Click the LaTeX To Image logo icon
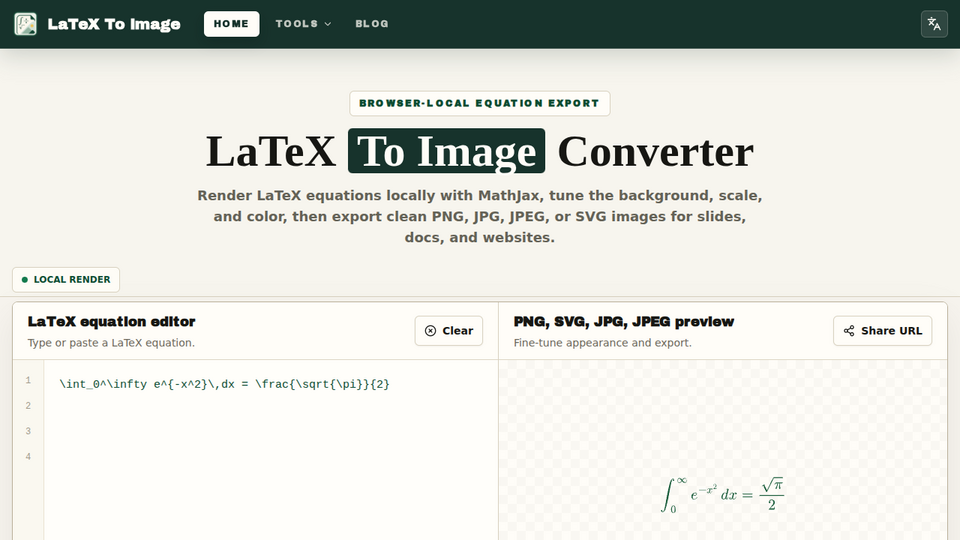The width and height of the screenshot is (960, 540). [x=25, y=24]
